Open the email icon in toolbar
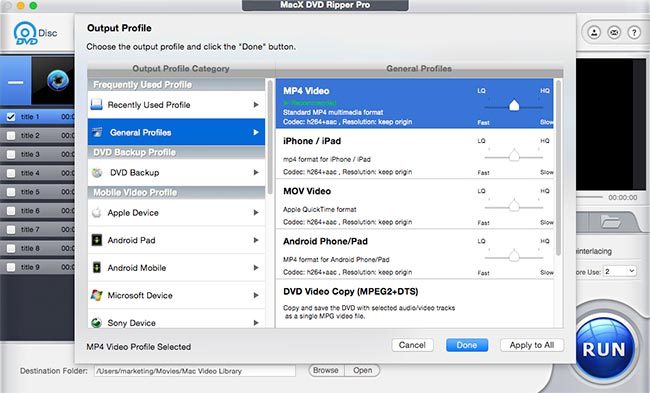Viewport: 650px width, 393px height. point(614,32)
